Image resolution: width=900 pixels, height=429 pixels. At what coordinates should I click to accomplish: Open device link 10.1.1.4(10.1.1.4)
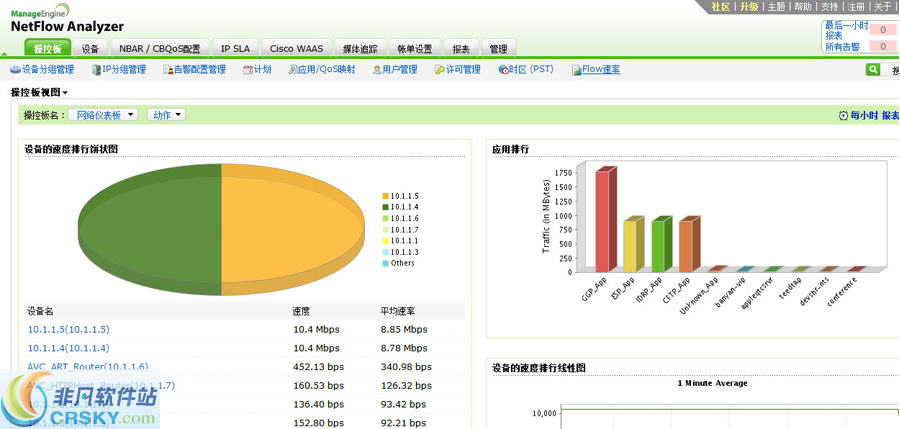click(x=68, y=348)
